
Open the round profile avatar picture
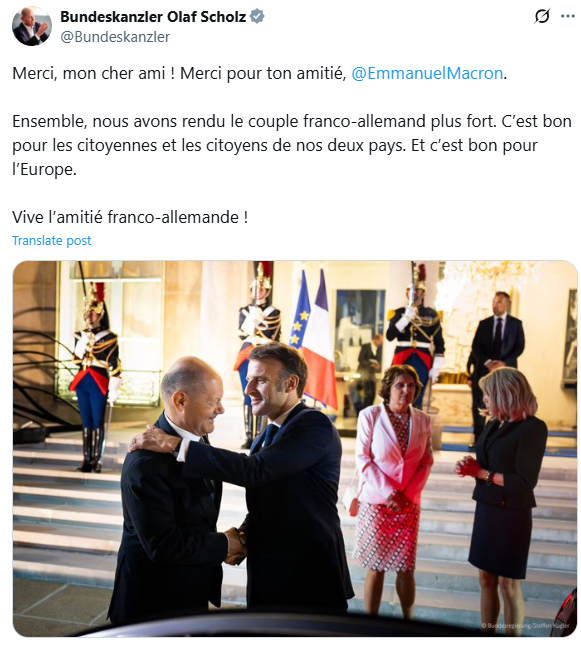pos(32,26)
